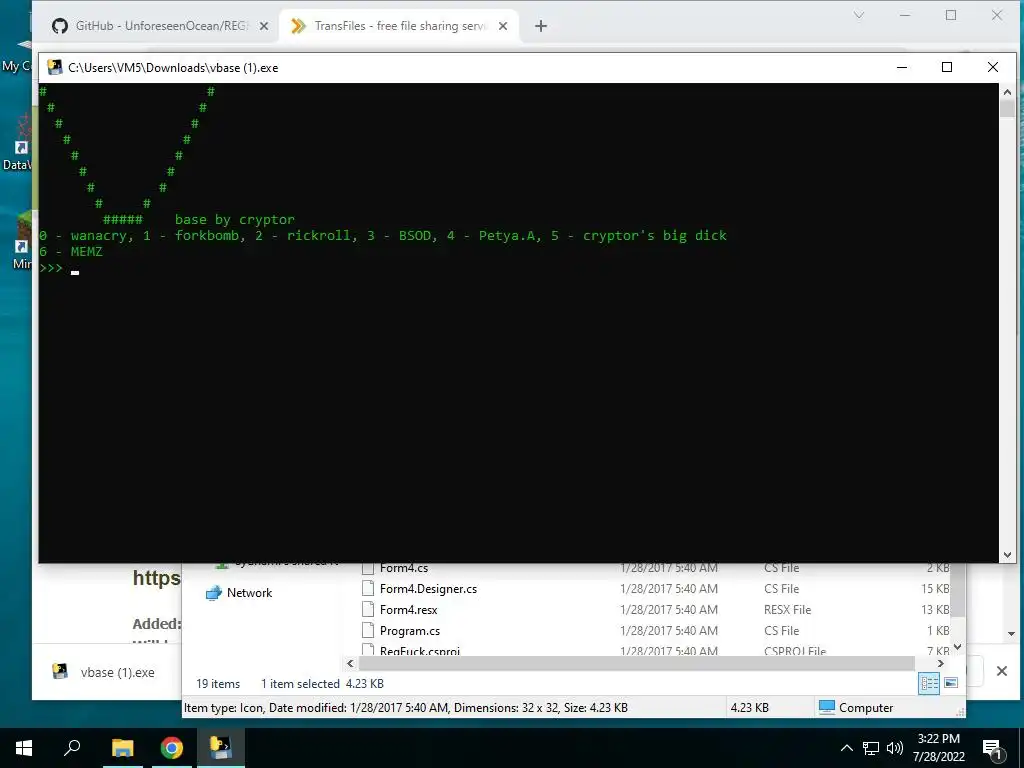
Task: Switch Explorer to large icons view
Action: (952, 683)
